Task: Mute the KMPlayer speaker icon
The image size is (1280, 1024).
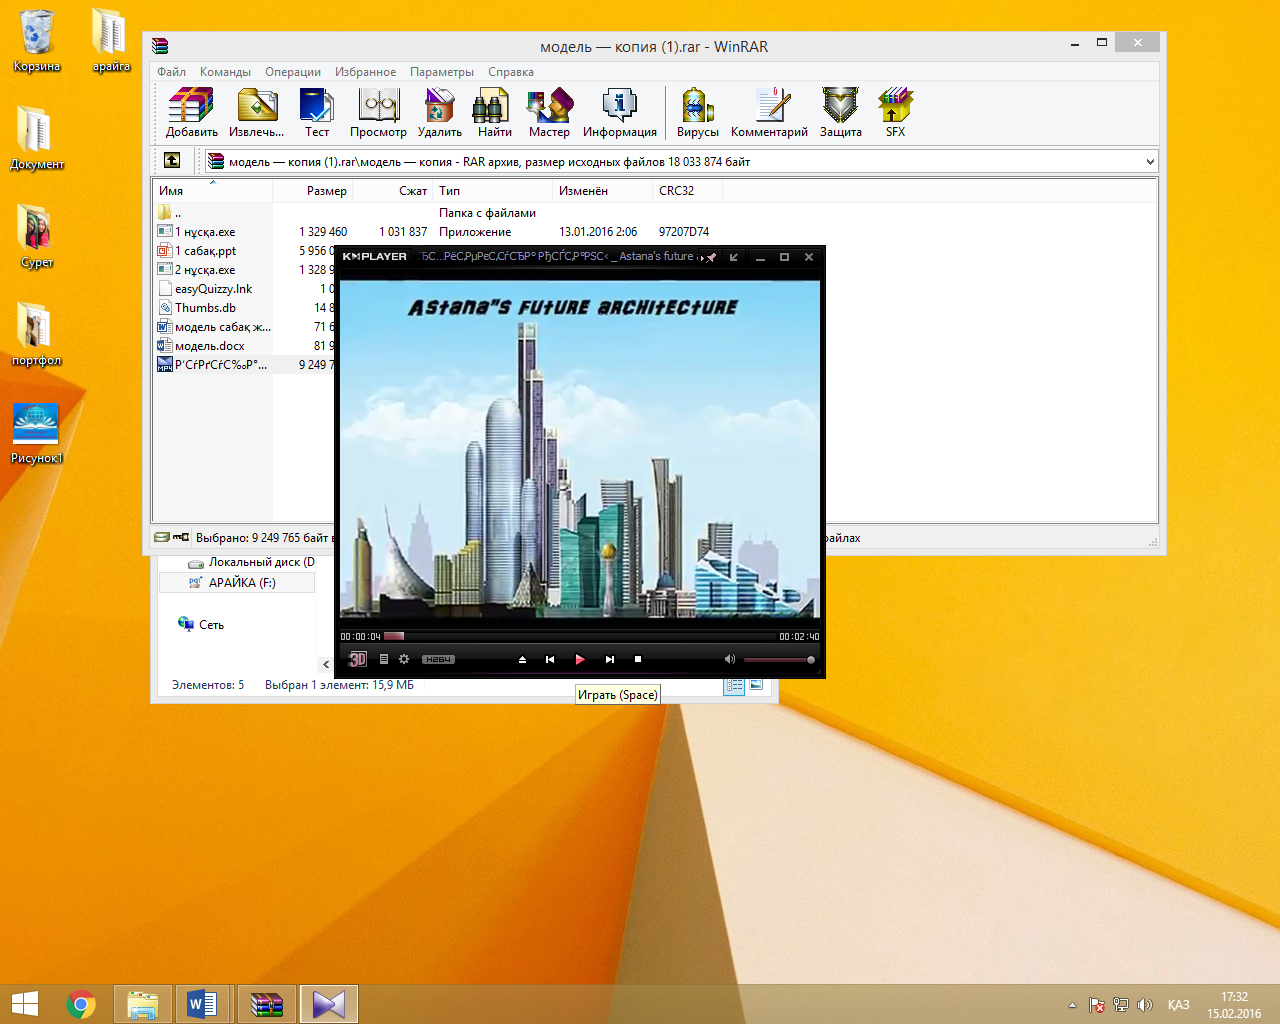Action: pos(729,659)
